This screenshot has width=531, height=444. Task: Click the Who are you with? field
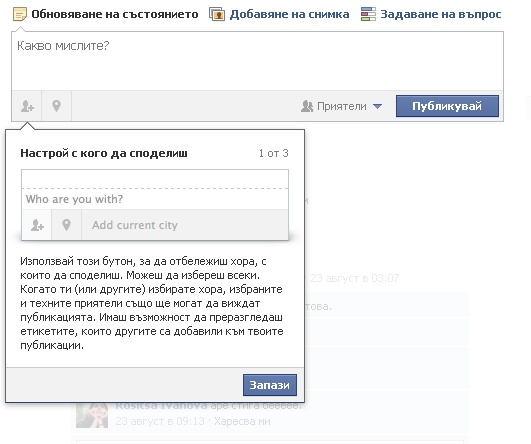[x=155, y=199]
